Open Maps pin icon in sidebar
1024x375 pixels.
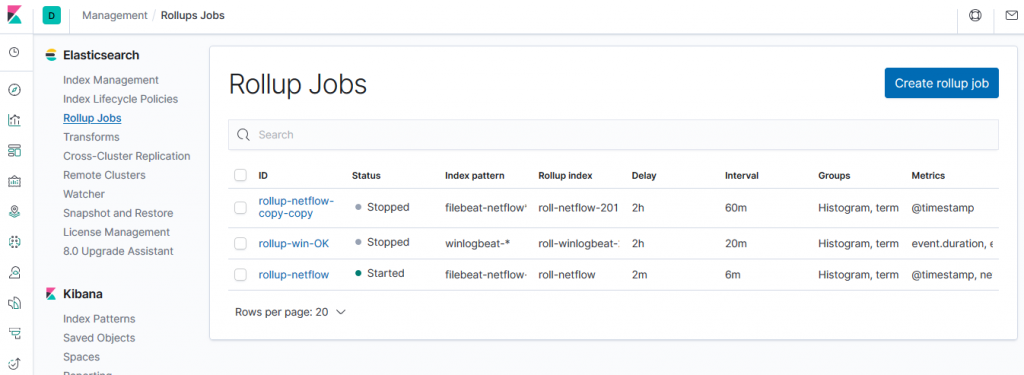pos(14,212)
